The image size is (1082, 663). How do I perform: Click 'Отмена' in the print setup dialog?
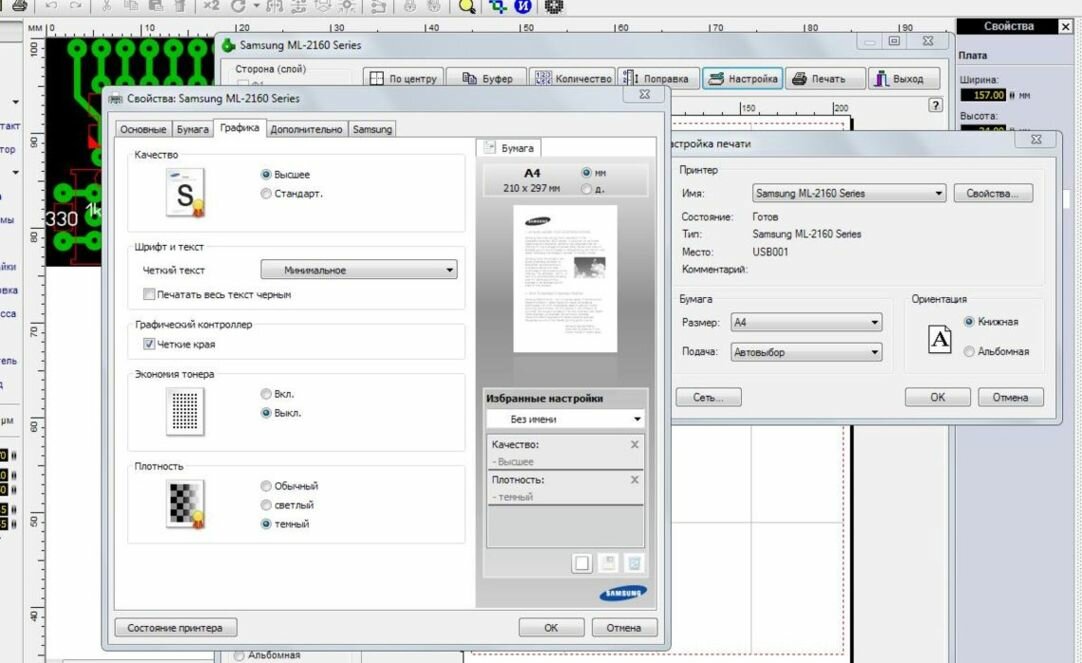(1010, 397)
